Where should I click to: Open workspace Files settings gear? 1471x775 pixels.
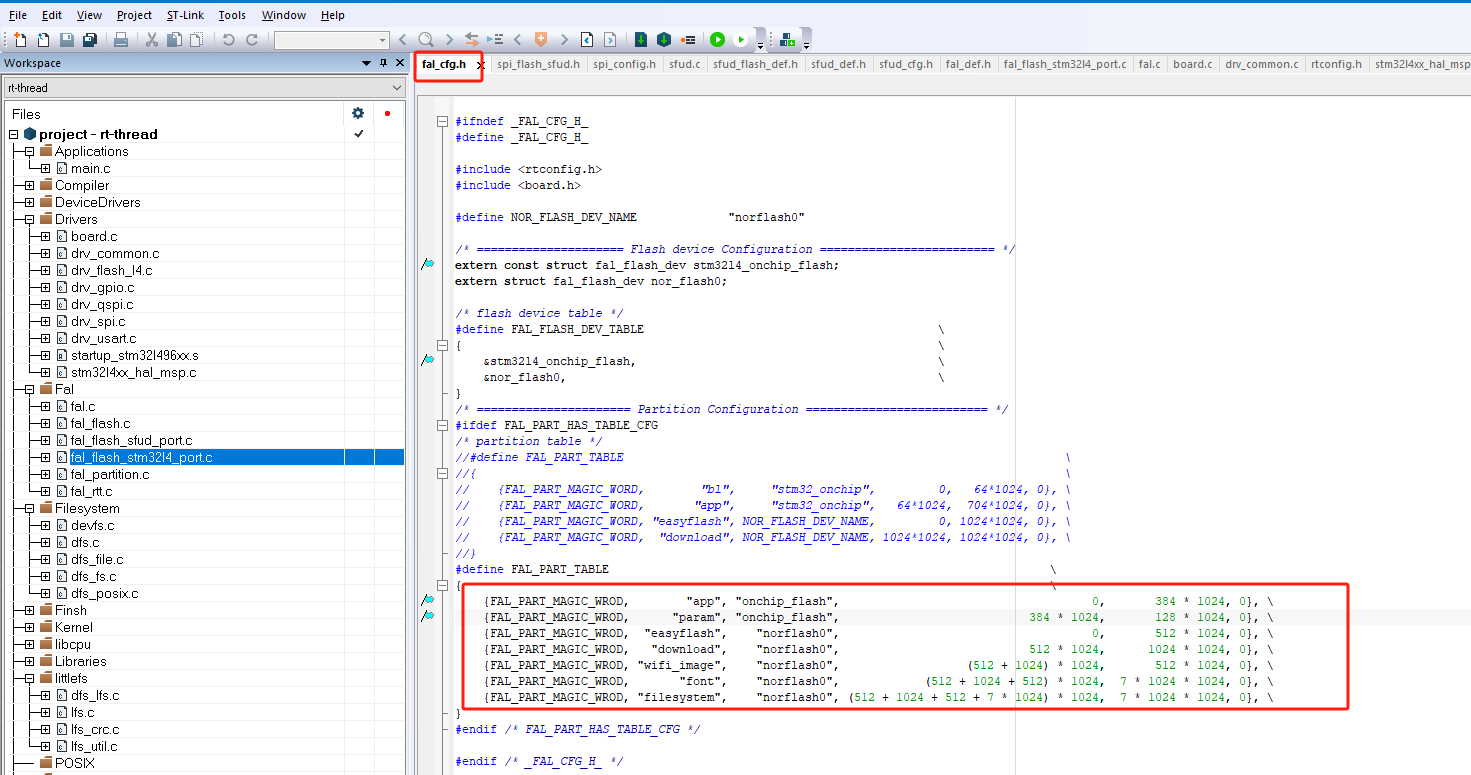tap(358, 113)
